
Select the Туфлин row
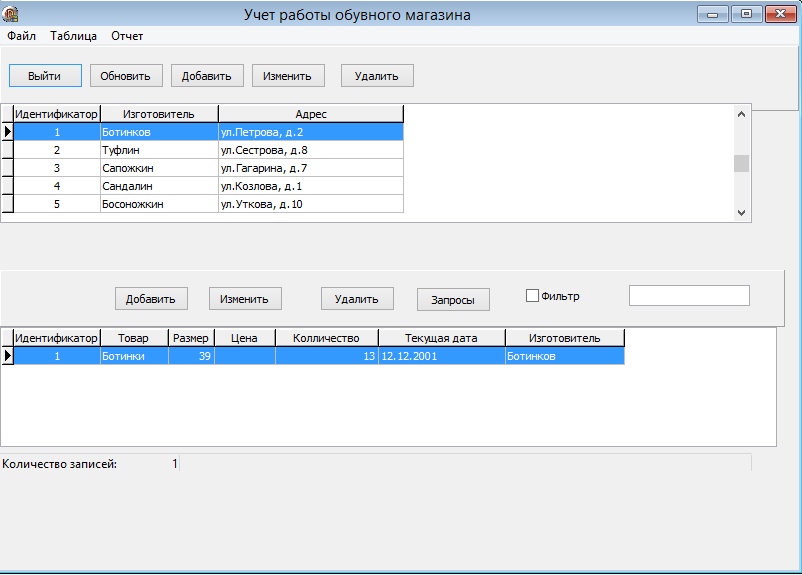pyautogui.click(x=208, y=150)
